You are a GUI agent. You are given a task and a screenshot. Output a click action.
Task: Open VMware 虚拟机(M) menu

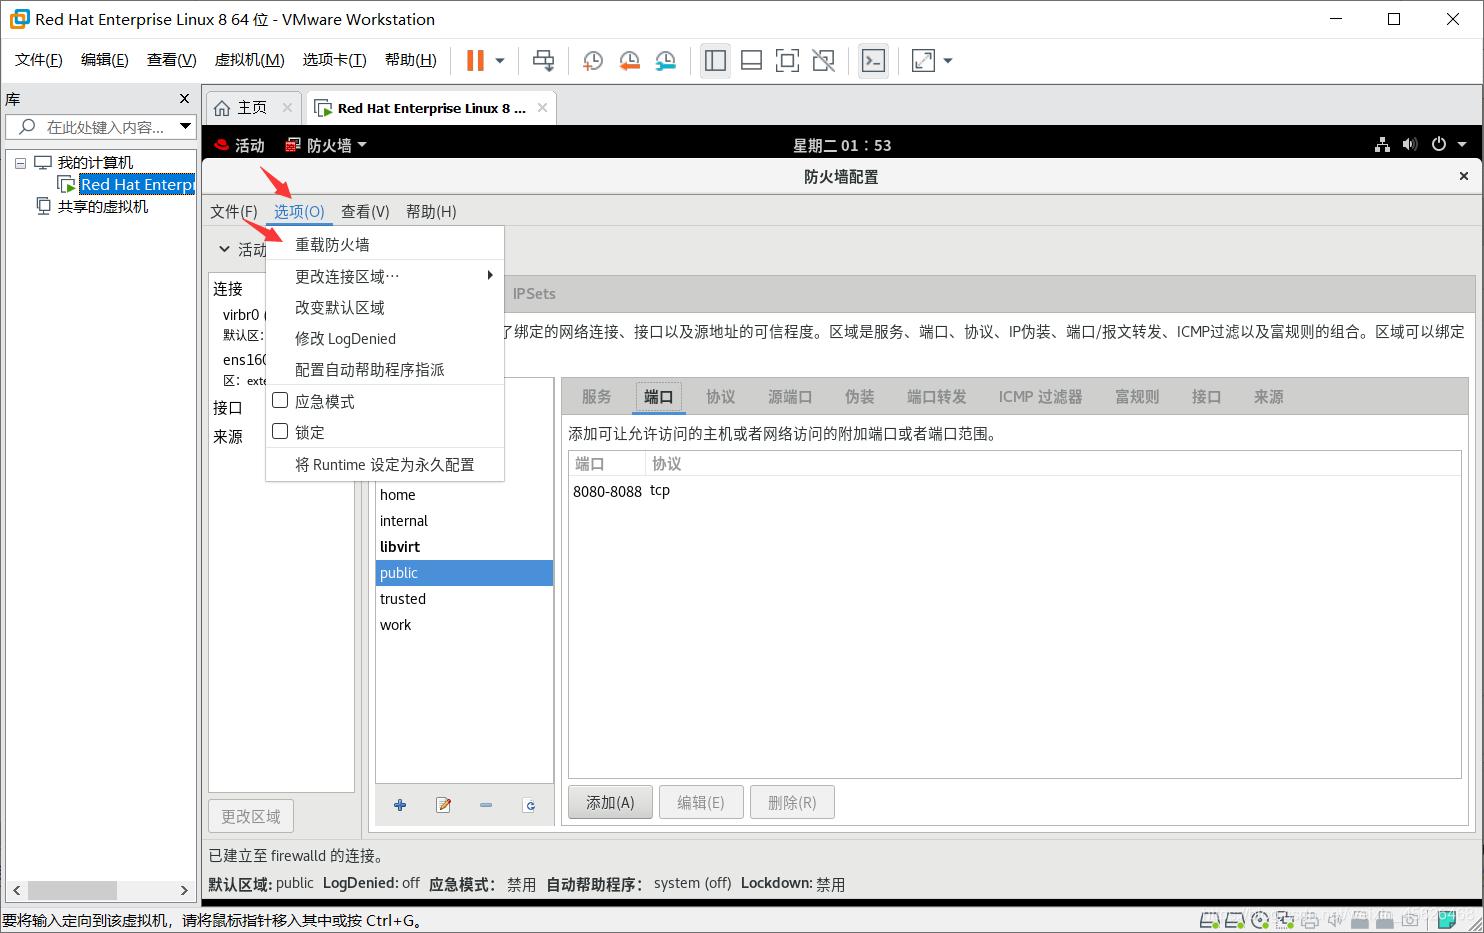click(250, 60)
